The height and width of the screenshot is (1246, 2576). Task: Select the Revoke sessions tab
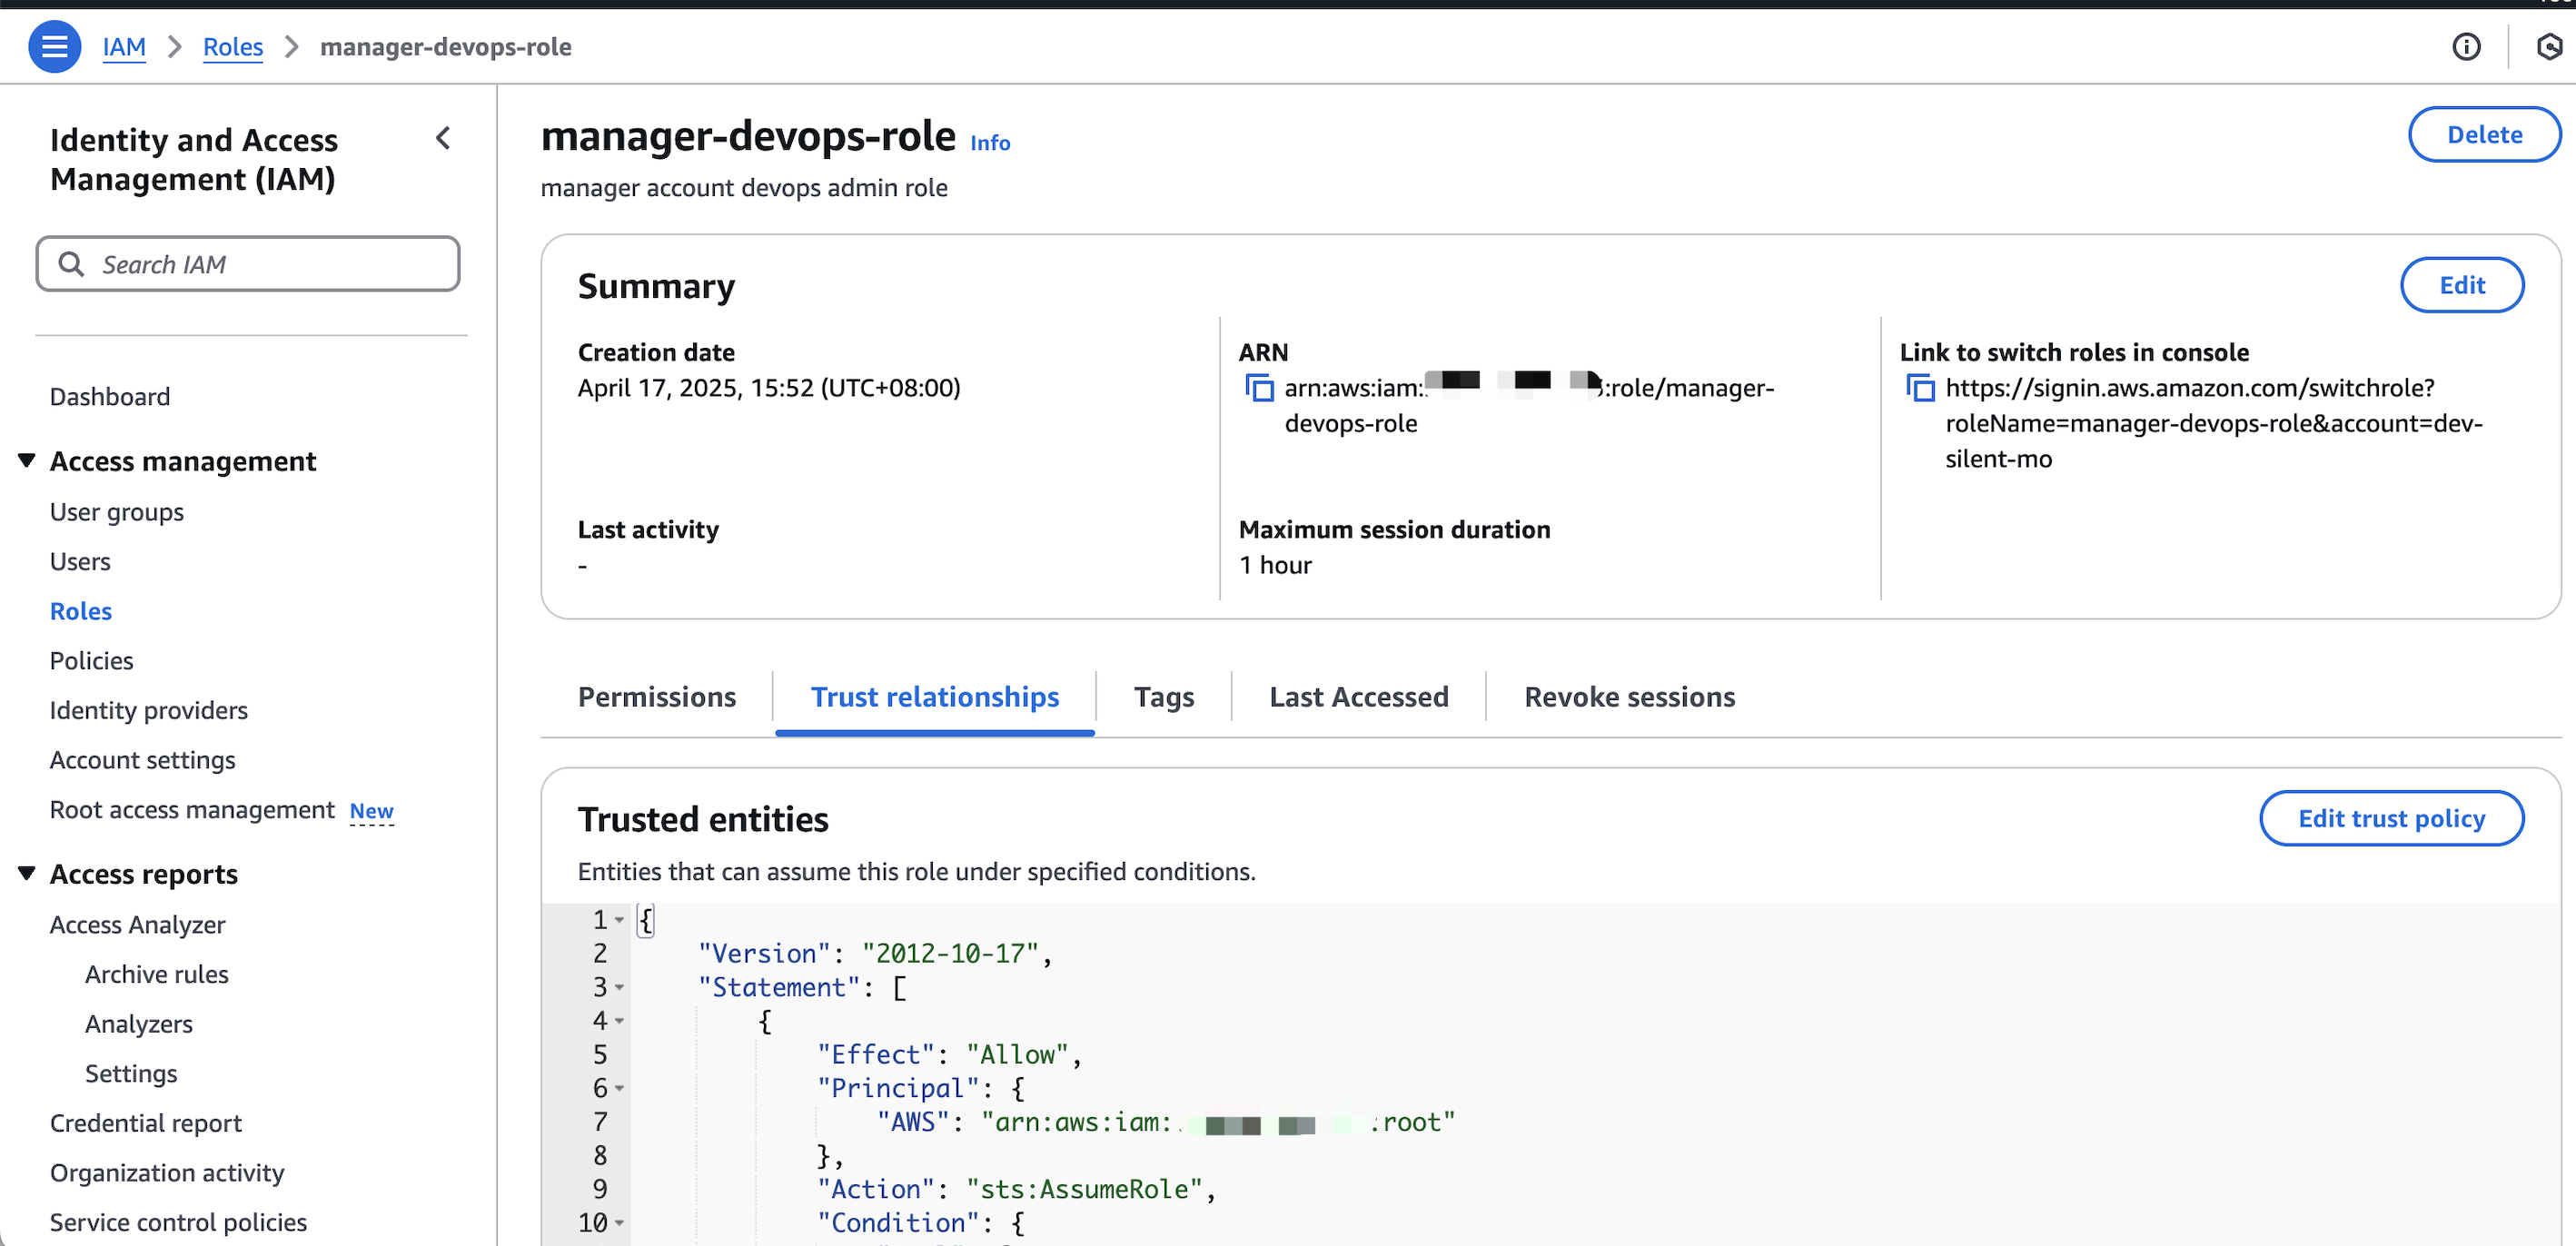click(x=1629, y=697)
